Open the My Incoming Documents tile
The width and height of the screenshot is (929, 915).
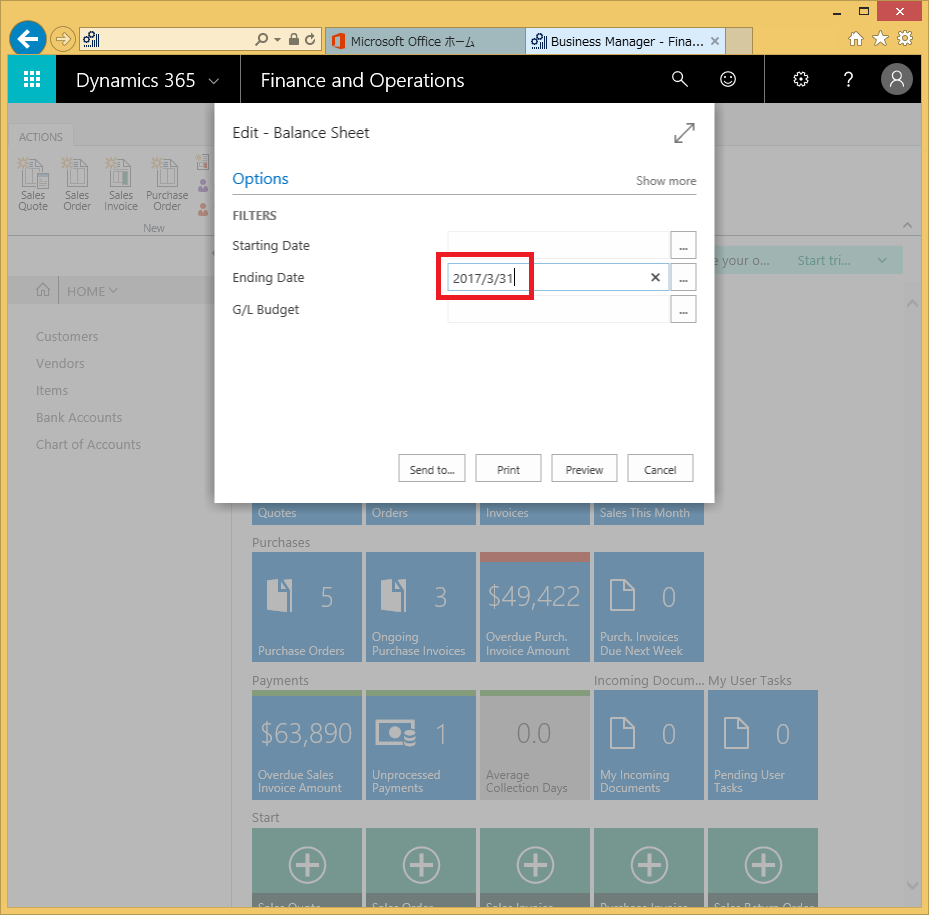point(649,745)
